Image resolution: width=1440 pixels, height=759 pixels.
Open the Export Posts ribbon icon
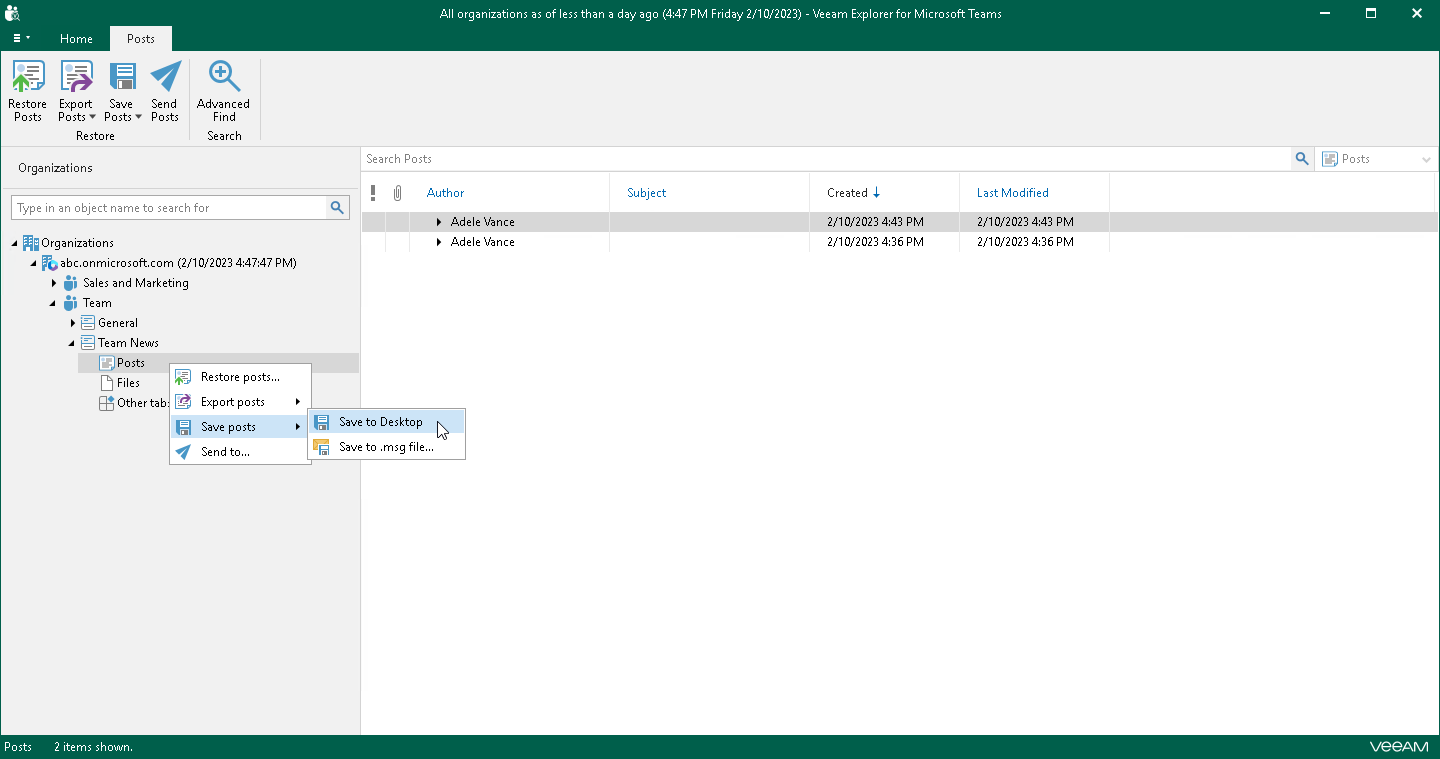(x=76, y=78)
